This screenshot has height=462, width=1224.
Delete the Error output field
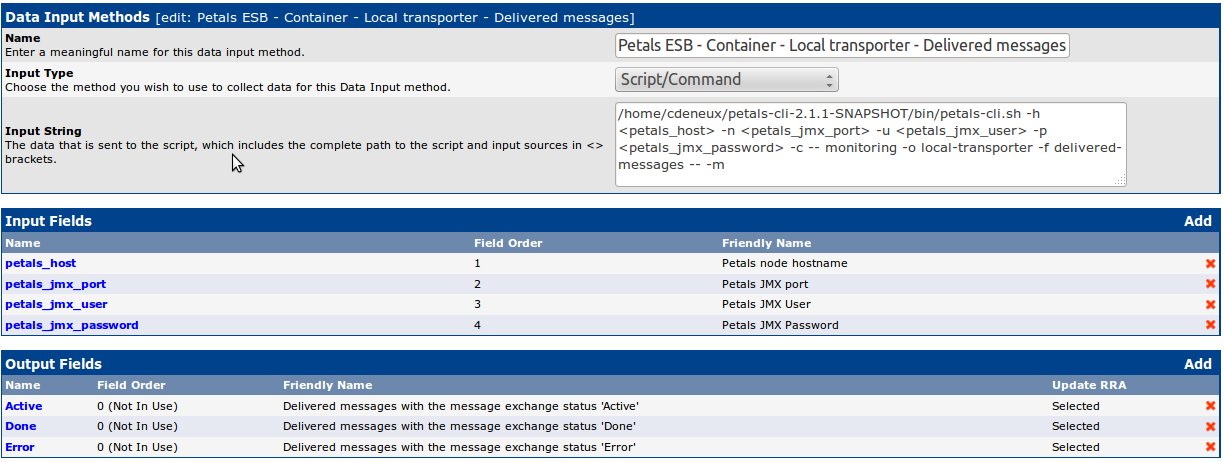pos(1211,447)
